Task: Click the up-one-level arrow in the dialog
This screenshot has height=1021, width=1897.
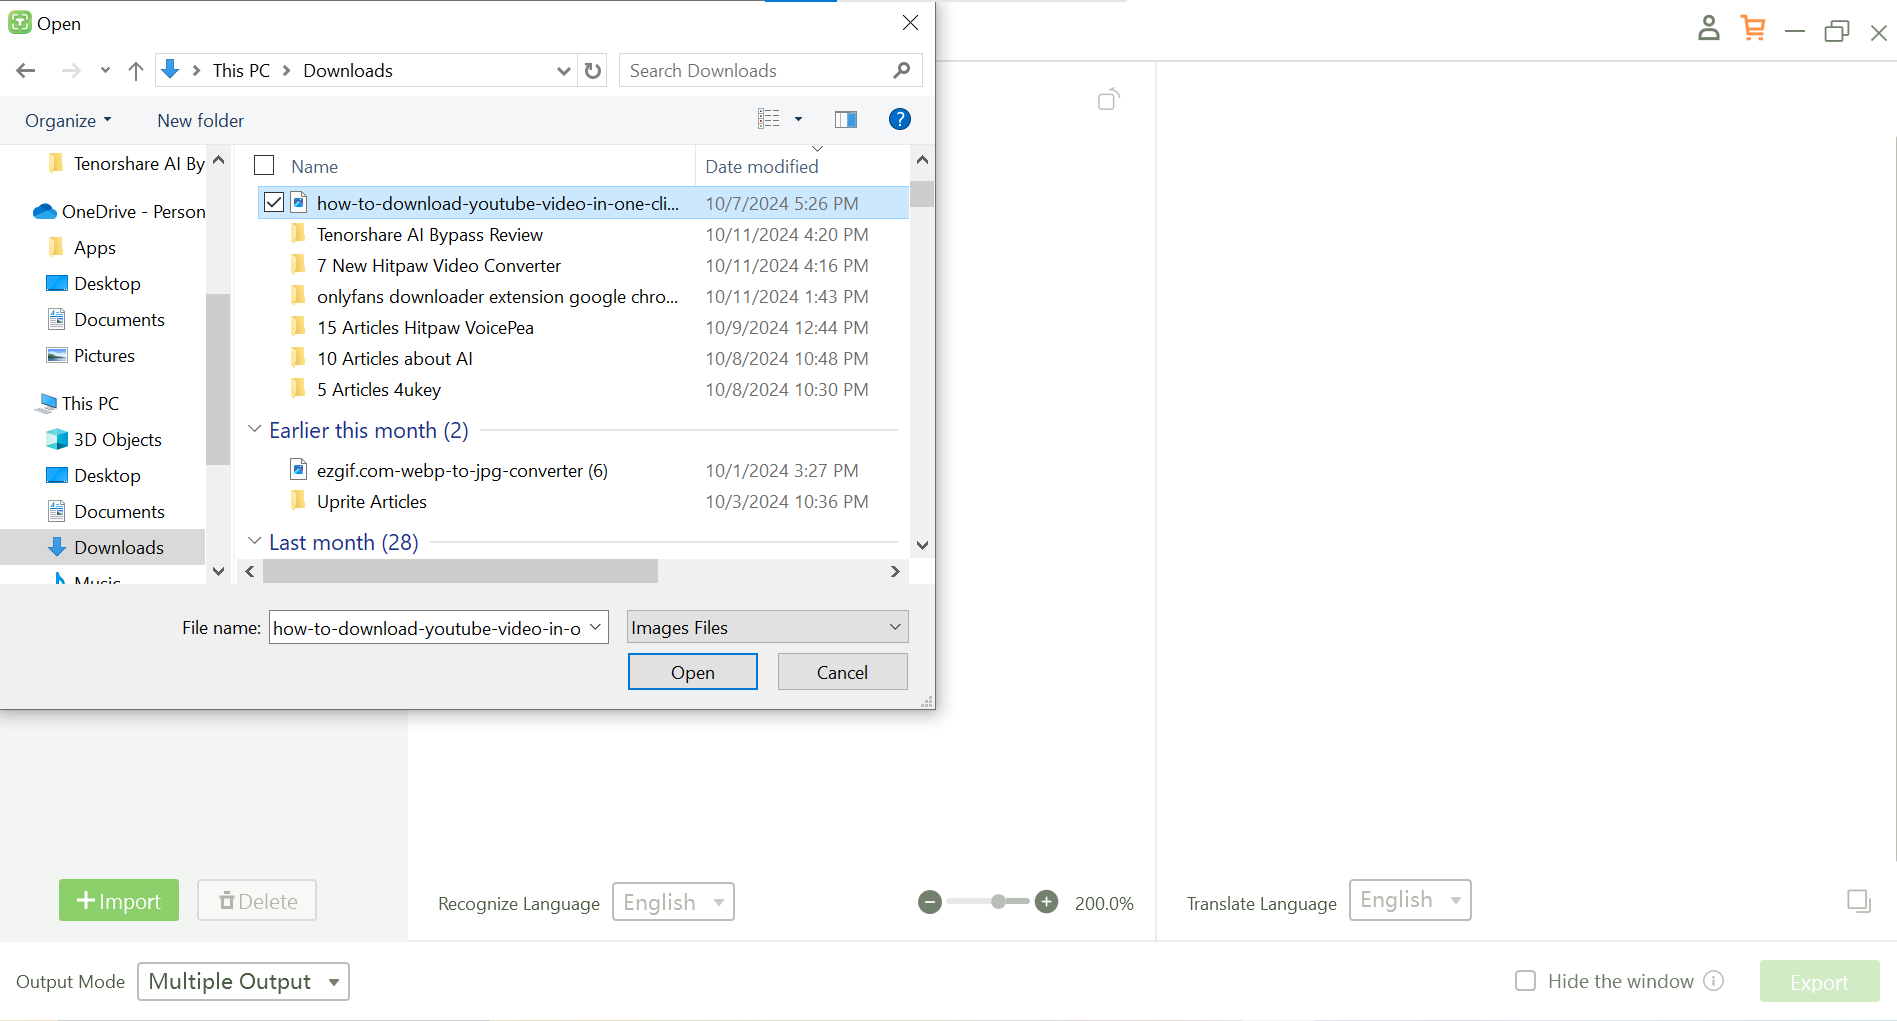Action: (136, 70)
